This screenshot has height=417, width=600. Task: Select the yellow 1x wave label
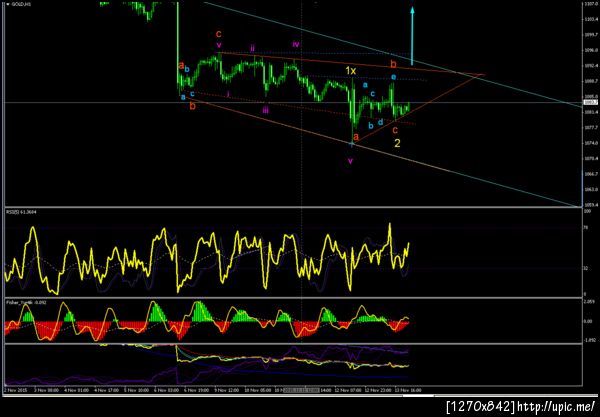tap(351, 71)
